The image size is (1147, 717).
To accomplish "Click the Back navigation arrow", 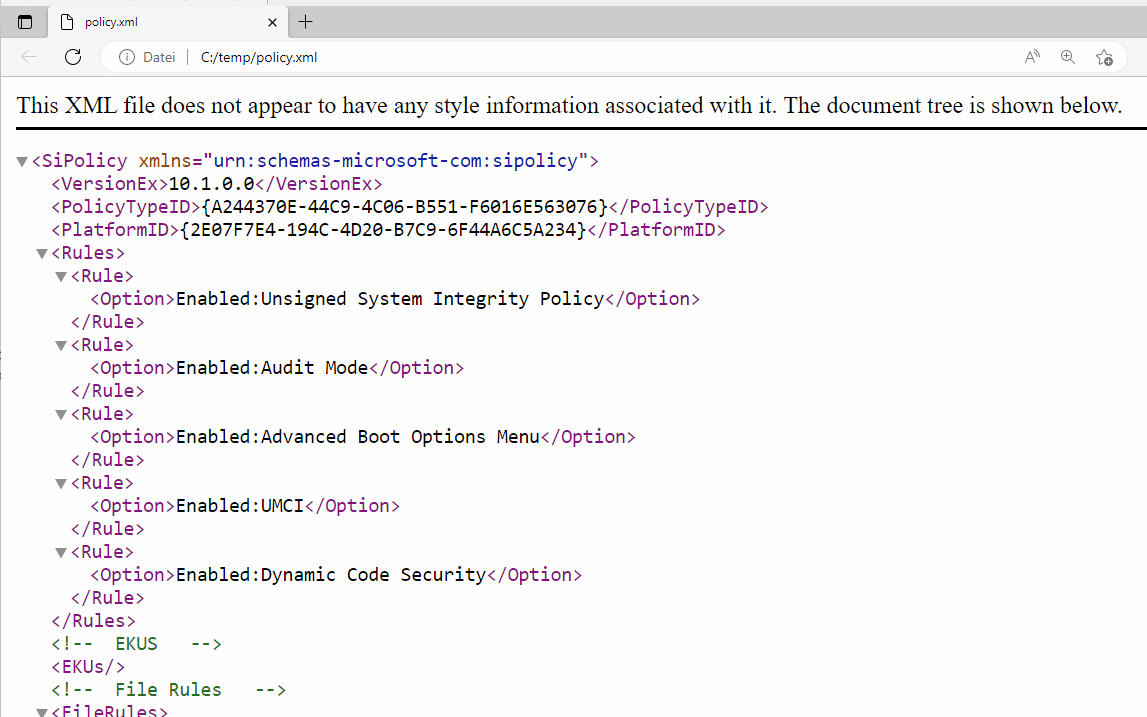I will (x=29, y=57).
